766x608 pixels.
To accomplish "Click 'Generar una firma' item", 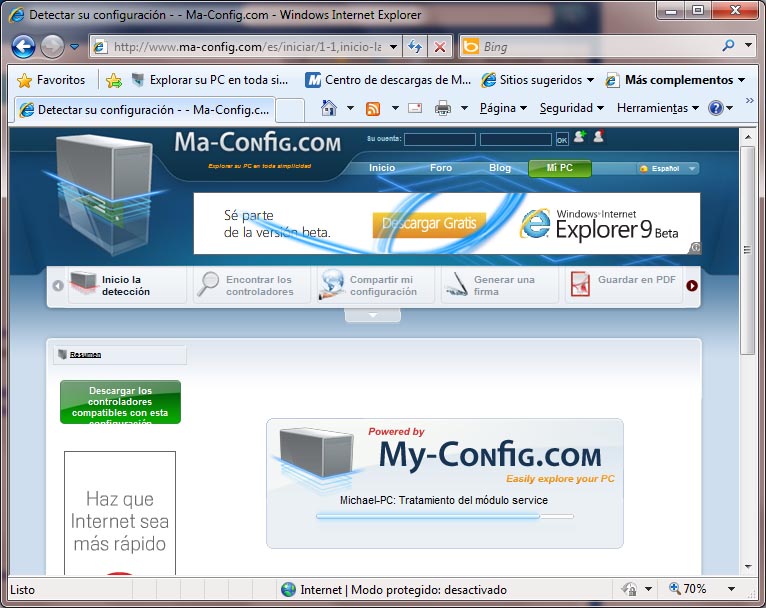I will (500, 285).
